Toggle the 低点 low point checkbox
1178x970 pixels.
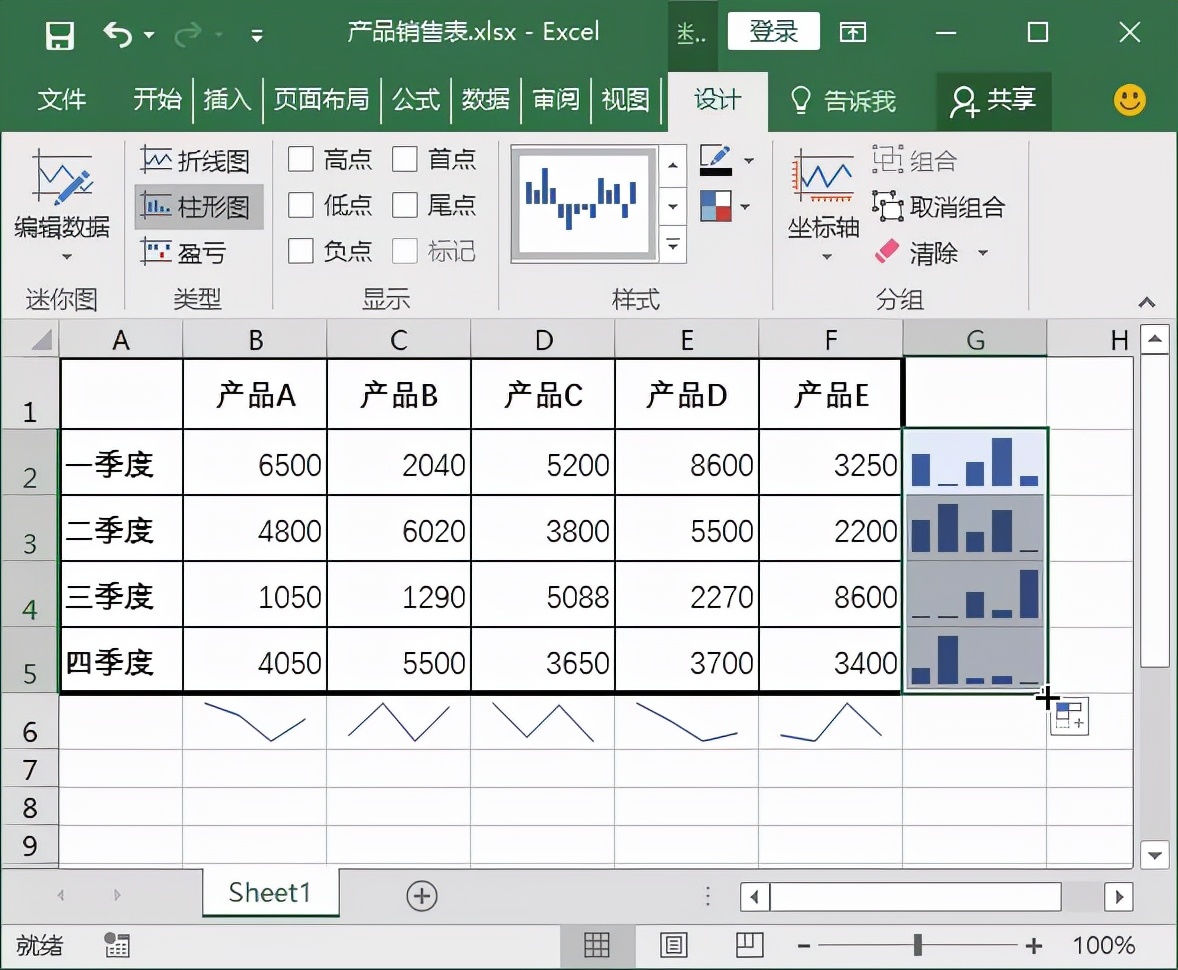[x=301, y=205]
